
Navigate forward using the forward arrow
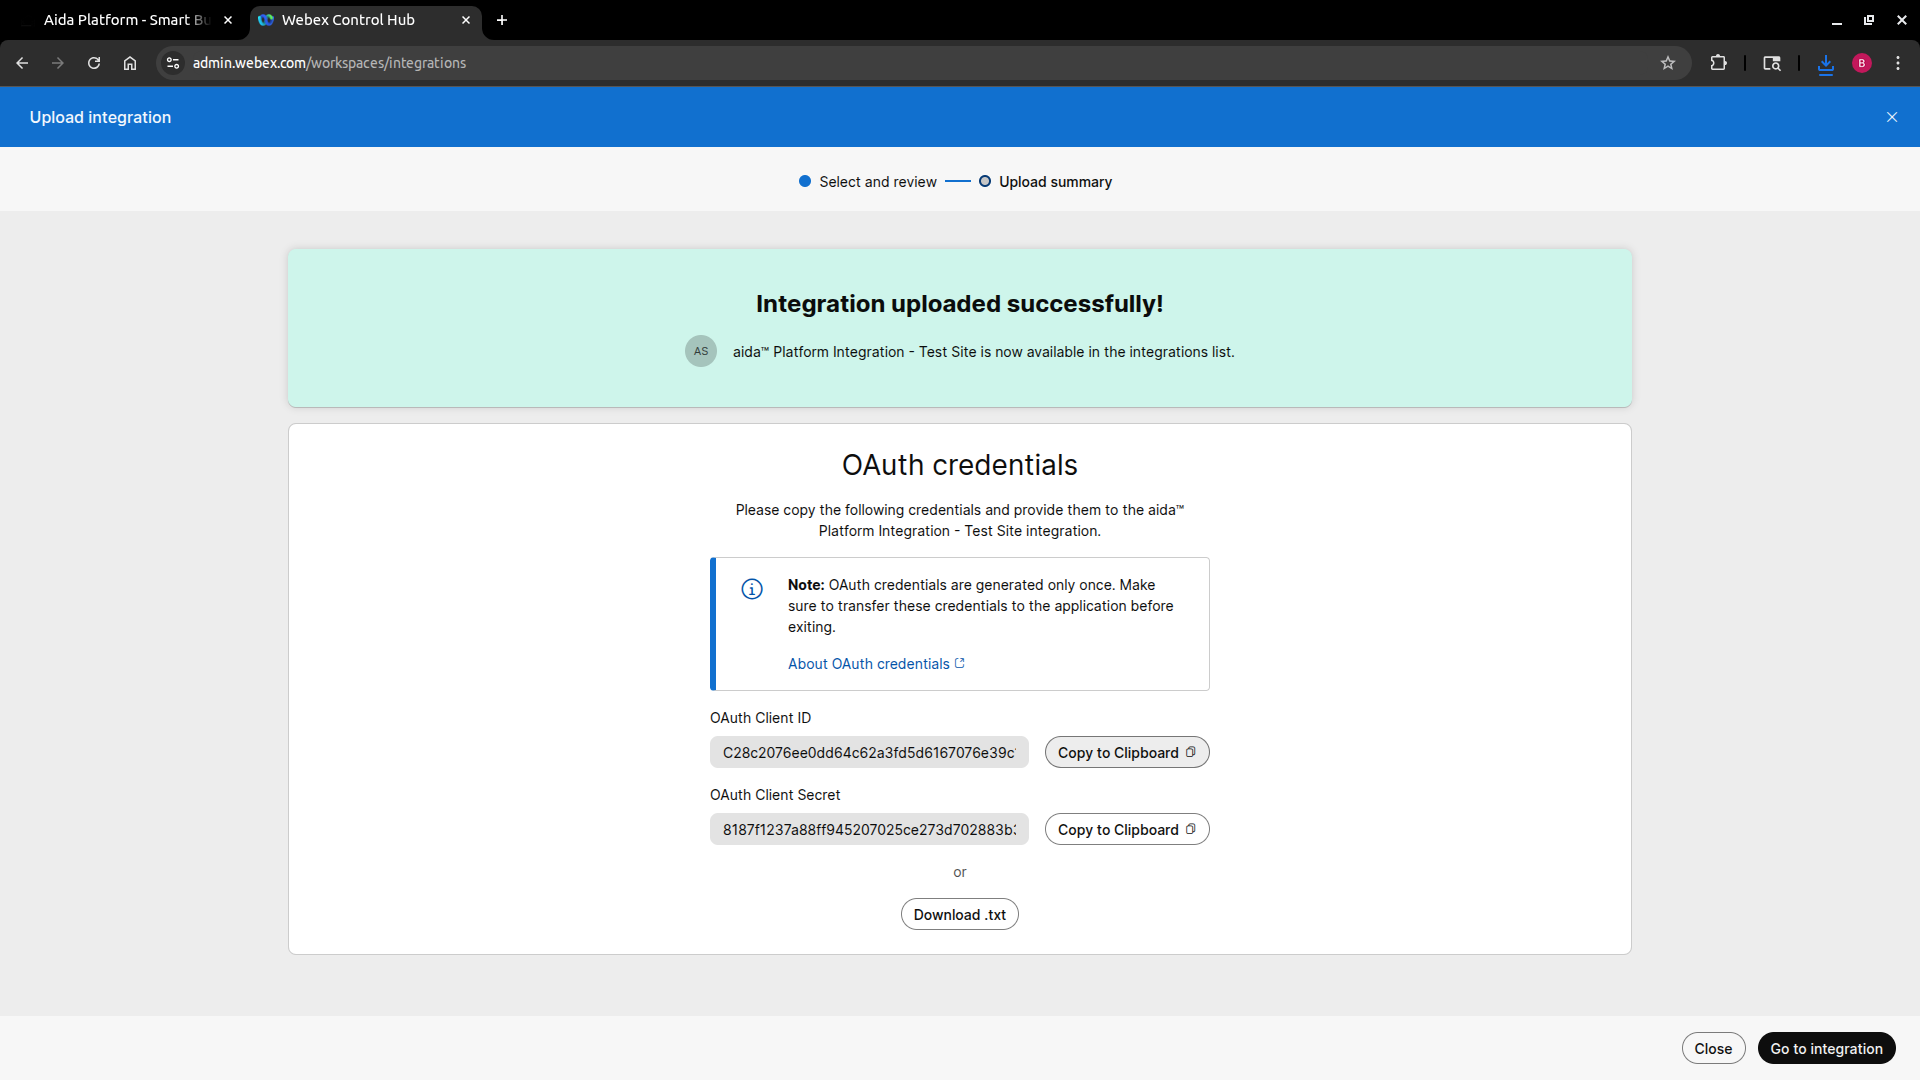pyautogui.click(x=58, y=62)
